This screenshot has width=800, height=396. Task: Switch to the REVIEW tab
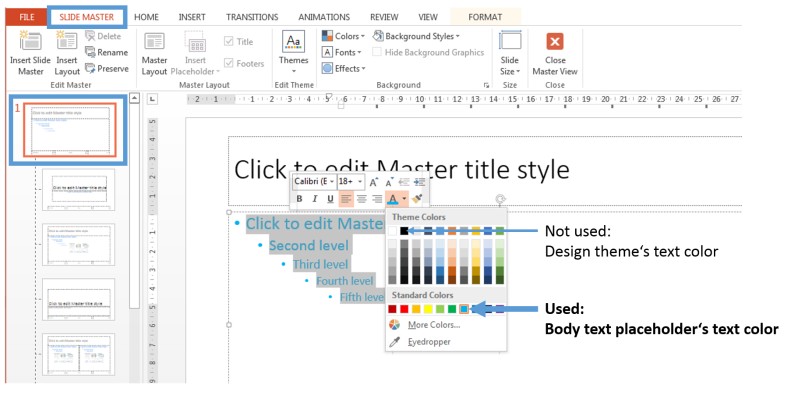tap(384, 17)
